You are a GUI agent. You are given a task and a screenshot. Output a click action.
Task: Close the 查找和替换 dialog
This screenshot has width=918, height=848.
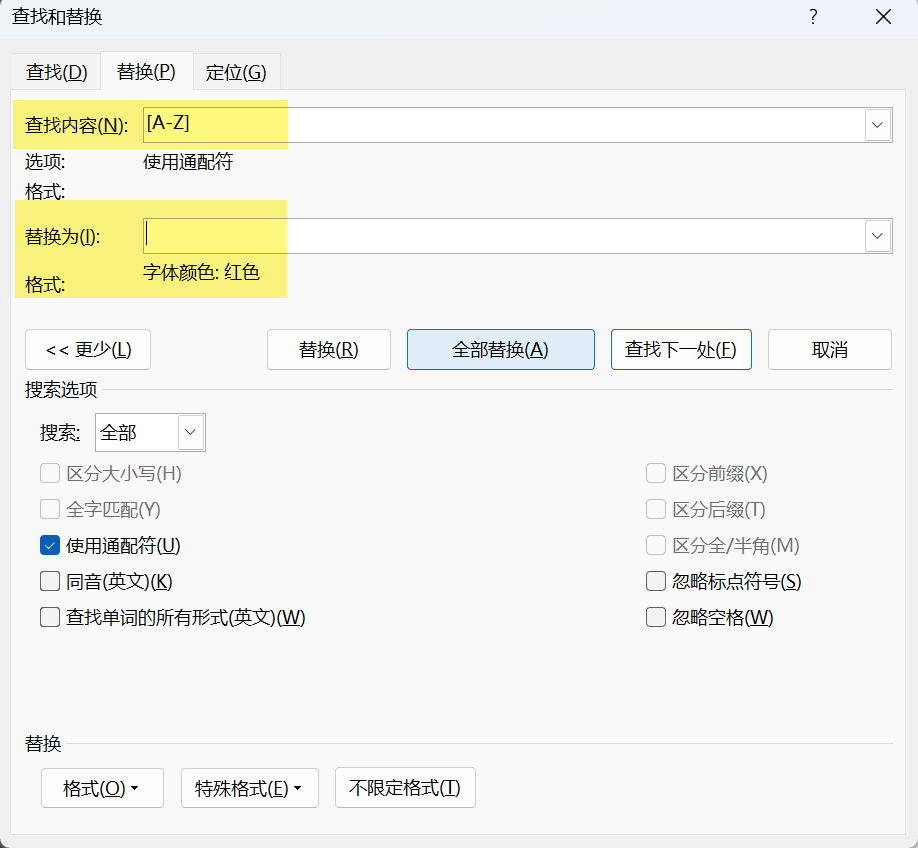pos(883,16)
